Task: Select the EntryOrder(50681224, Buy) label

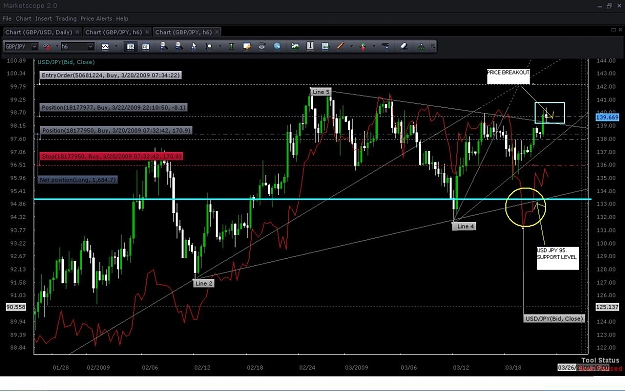Action: (x=111, y=75)
